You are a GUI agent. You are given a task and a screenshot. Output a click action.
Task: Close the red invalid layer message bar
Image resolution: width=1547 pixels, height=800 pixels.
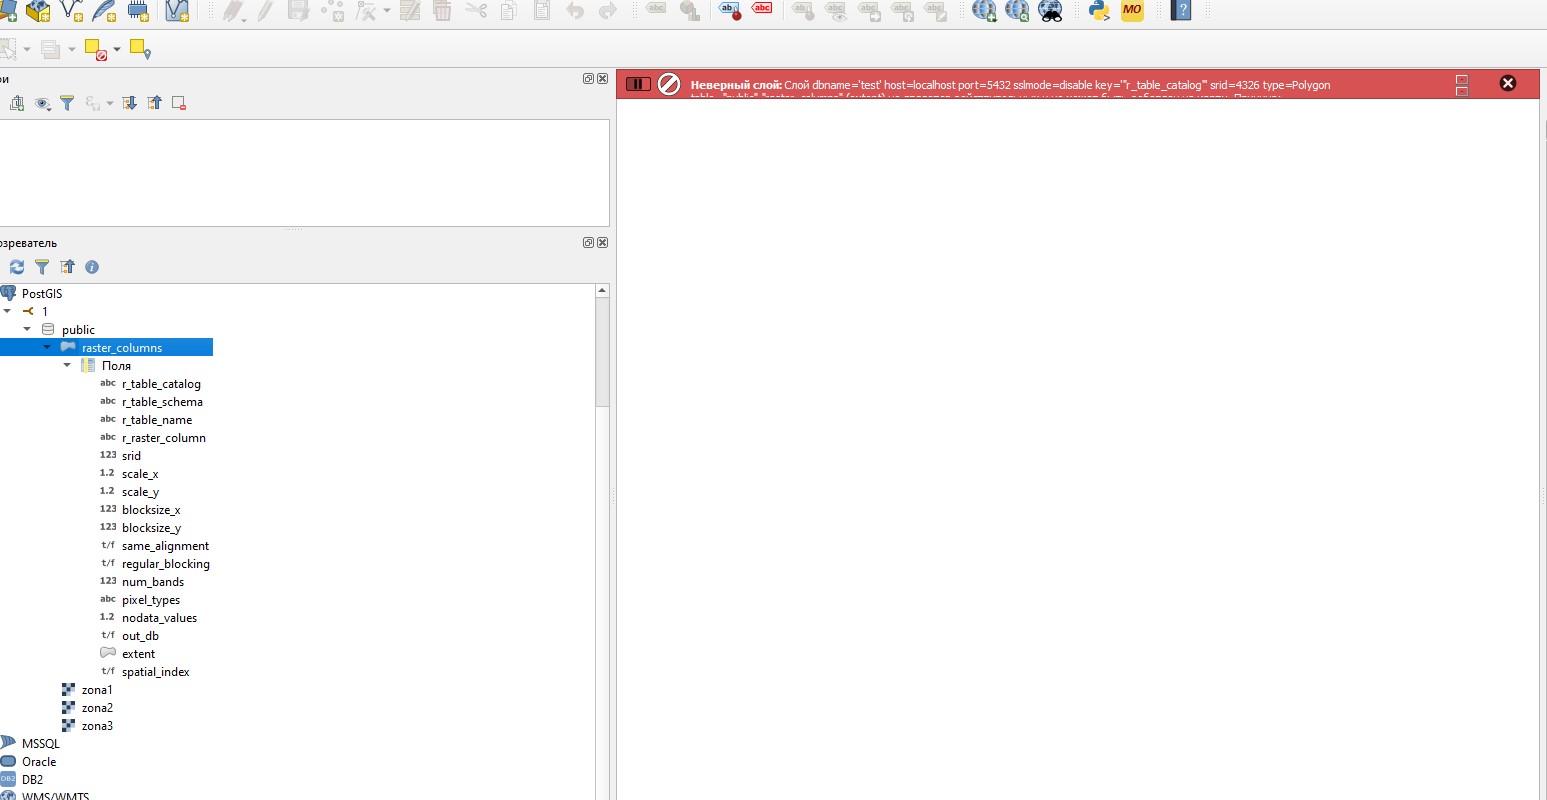click(1508, 83)
